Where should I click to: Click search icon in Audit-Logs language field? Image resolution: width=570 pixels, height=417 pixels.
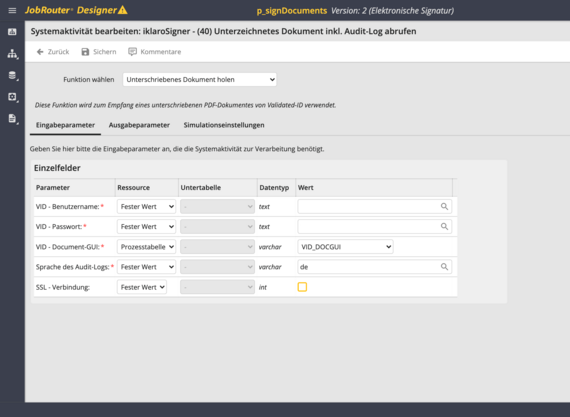click(444, 267)
